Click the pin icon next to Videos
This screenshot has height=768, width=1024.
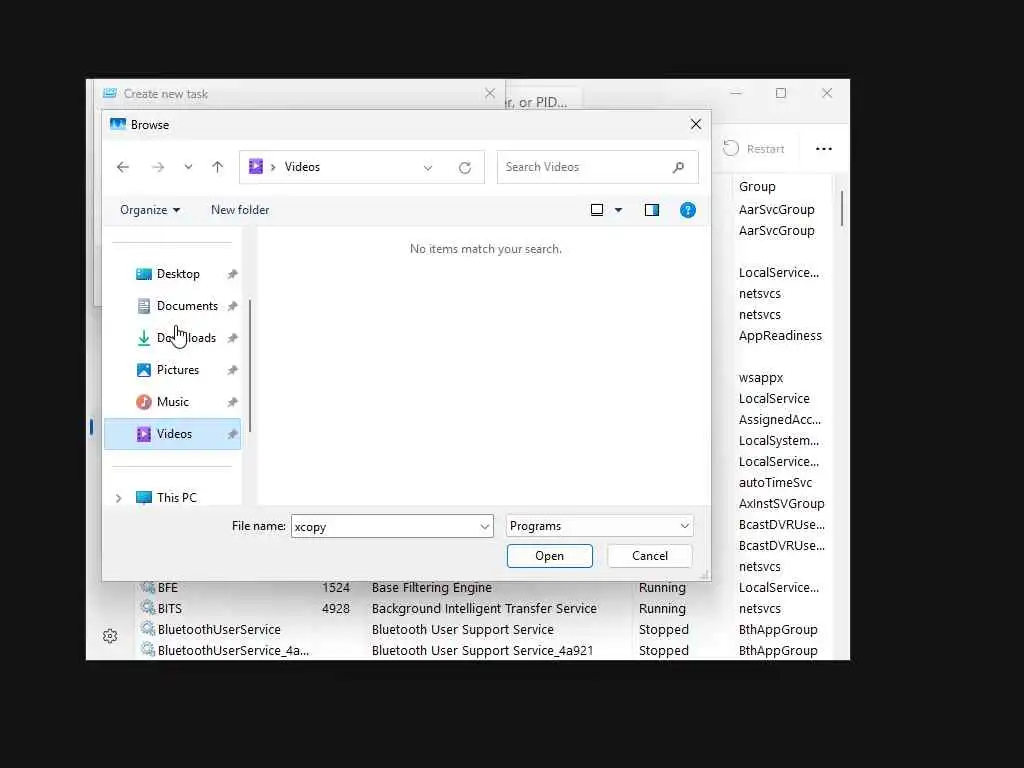pyautogui.click(x=232, y=434)
